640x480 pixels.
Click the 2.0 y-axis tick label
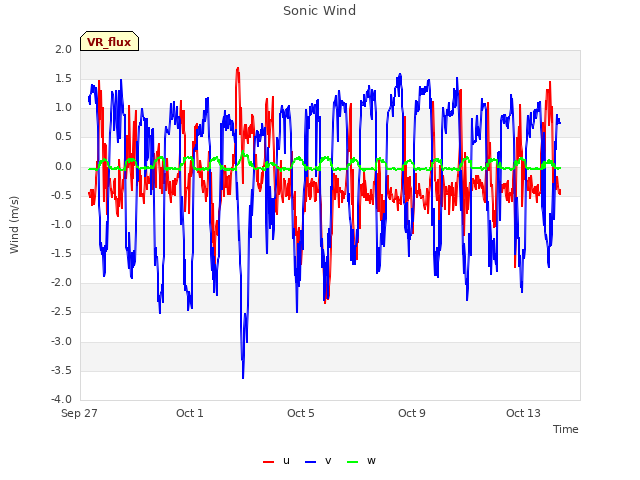[64, 49]
